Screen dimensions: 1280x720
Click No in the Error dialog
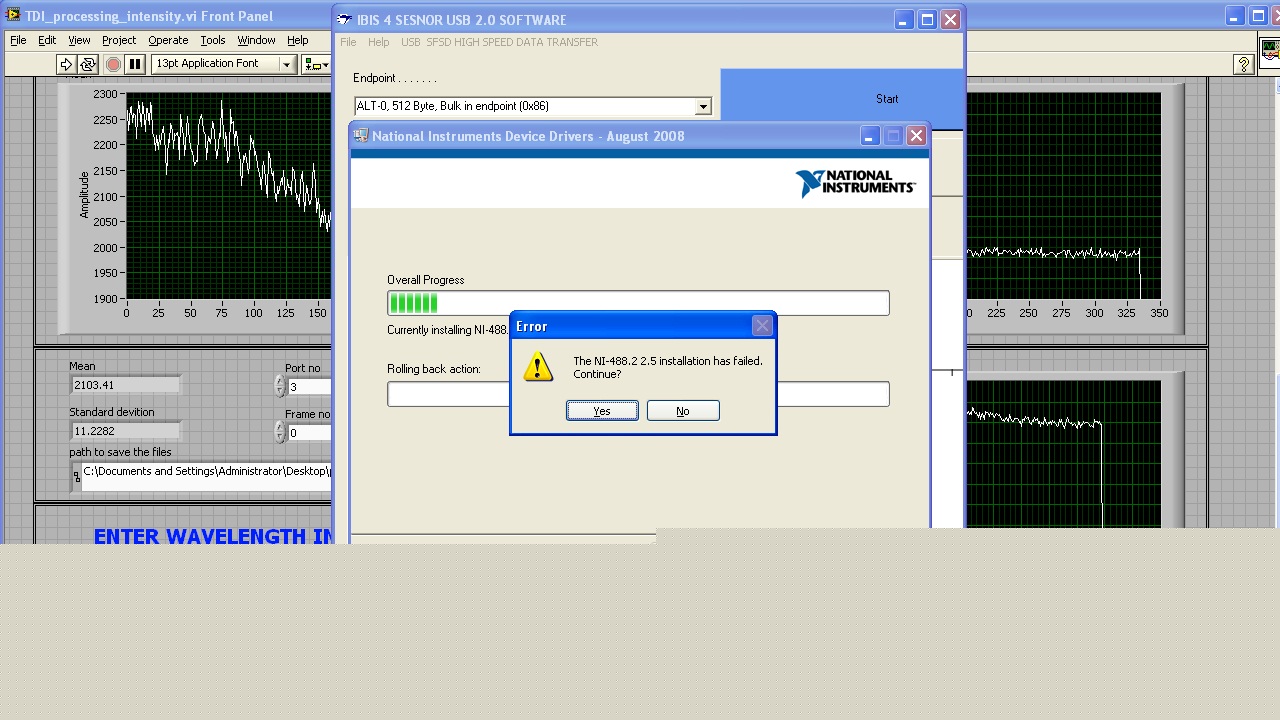683,411
